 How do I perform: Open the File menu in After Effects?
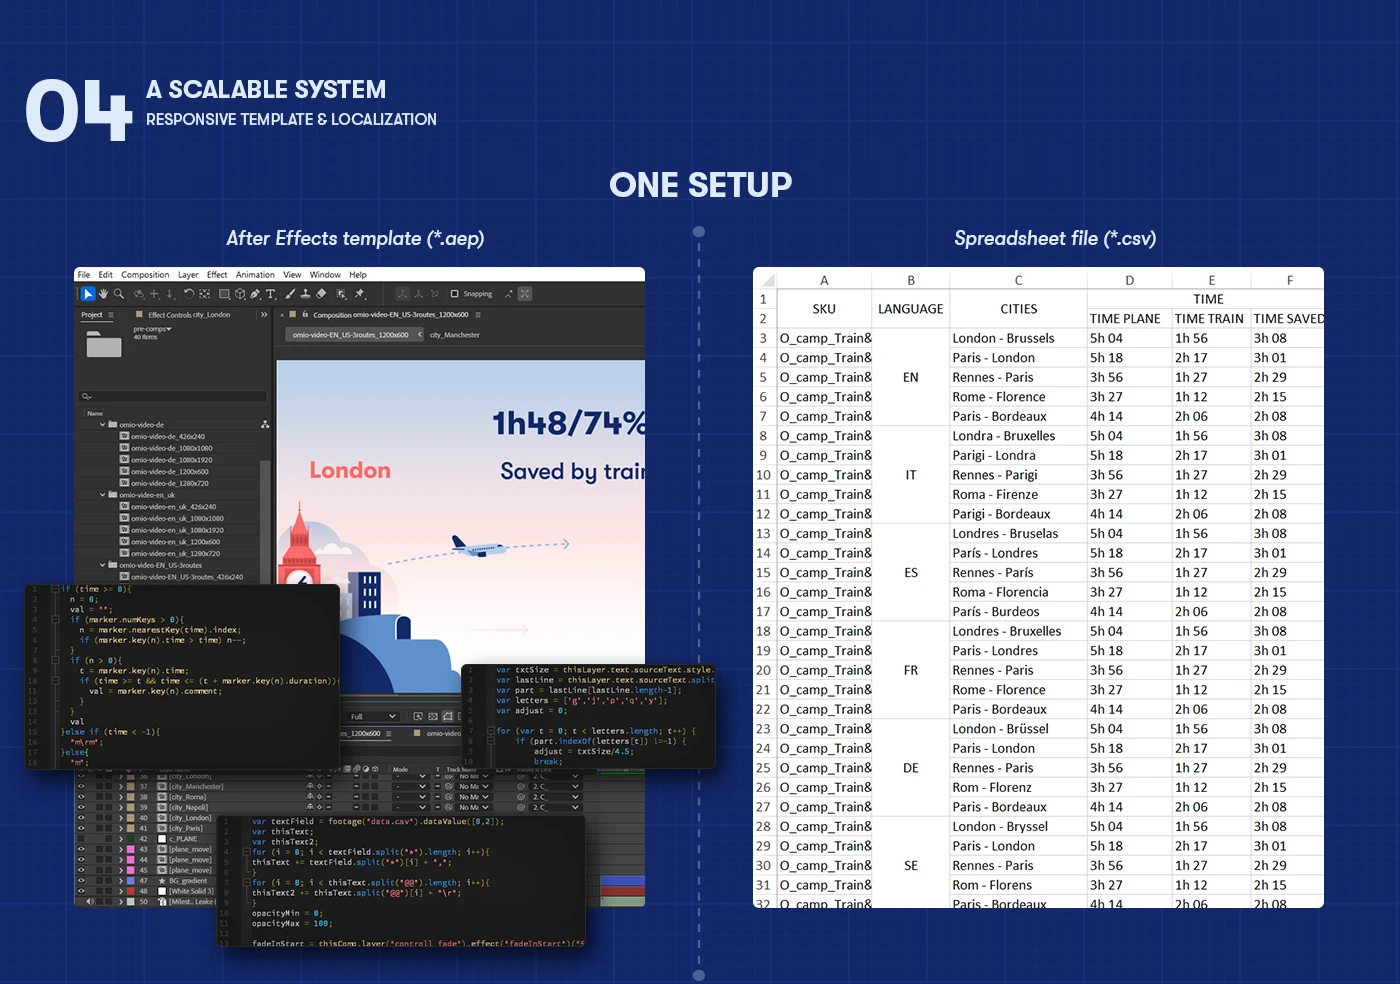pyautogui.click(x=84, y=275)
